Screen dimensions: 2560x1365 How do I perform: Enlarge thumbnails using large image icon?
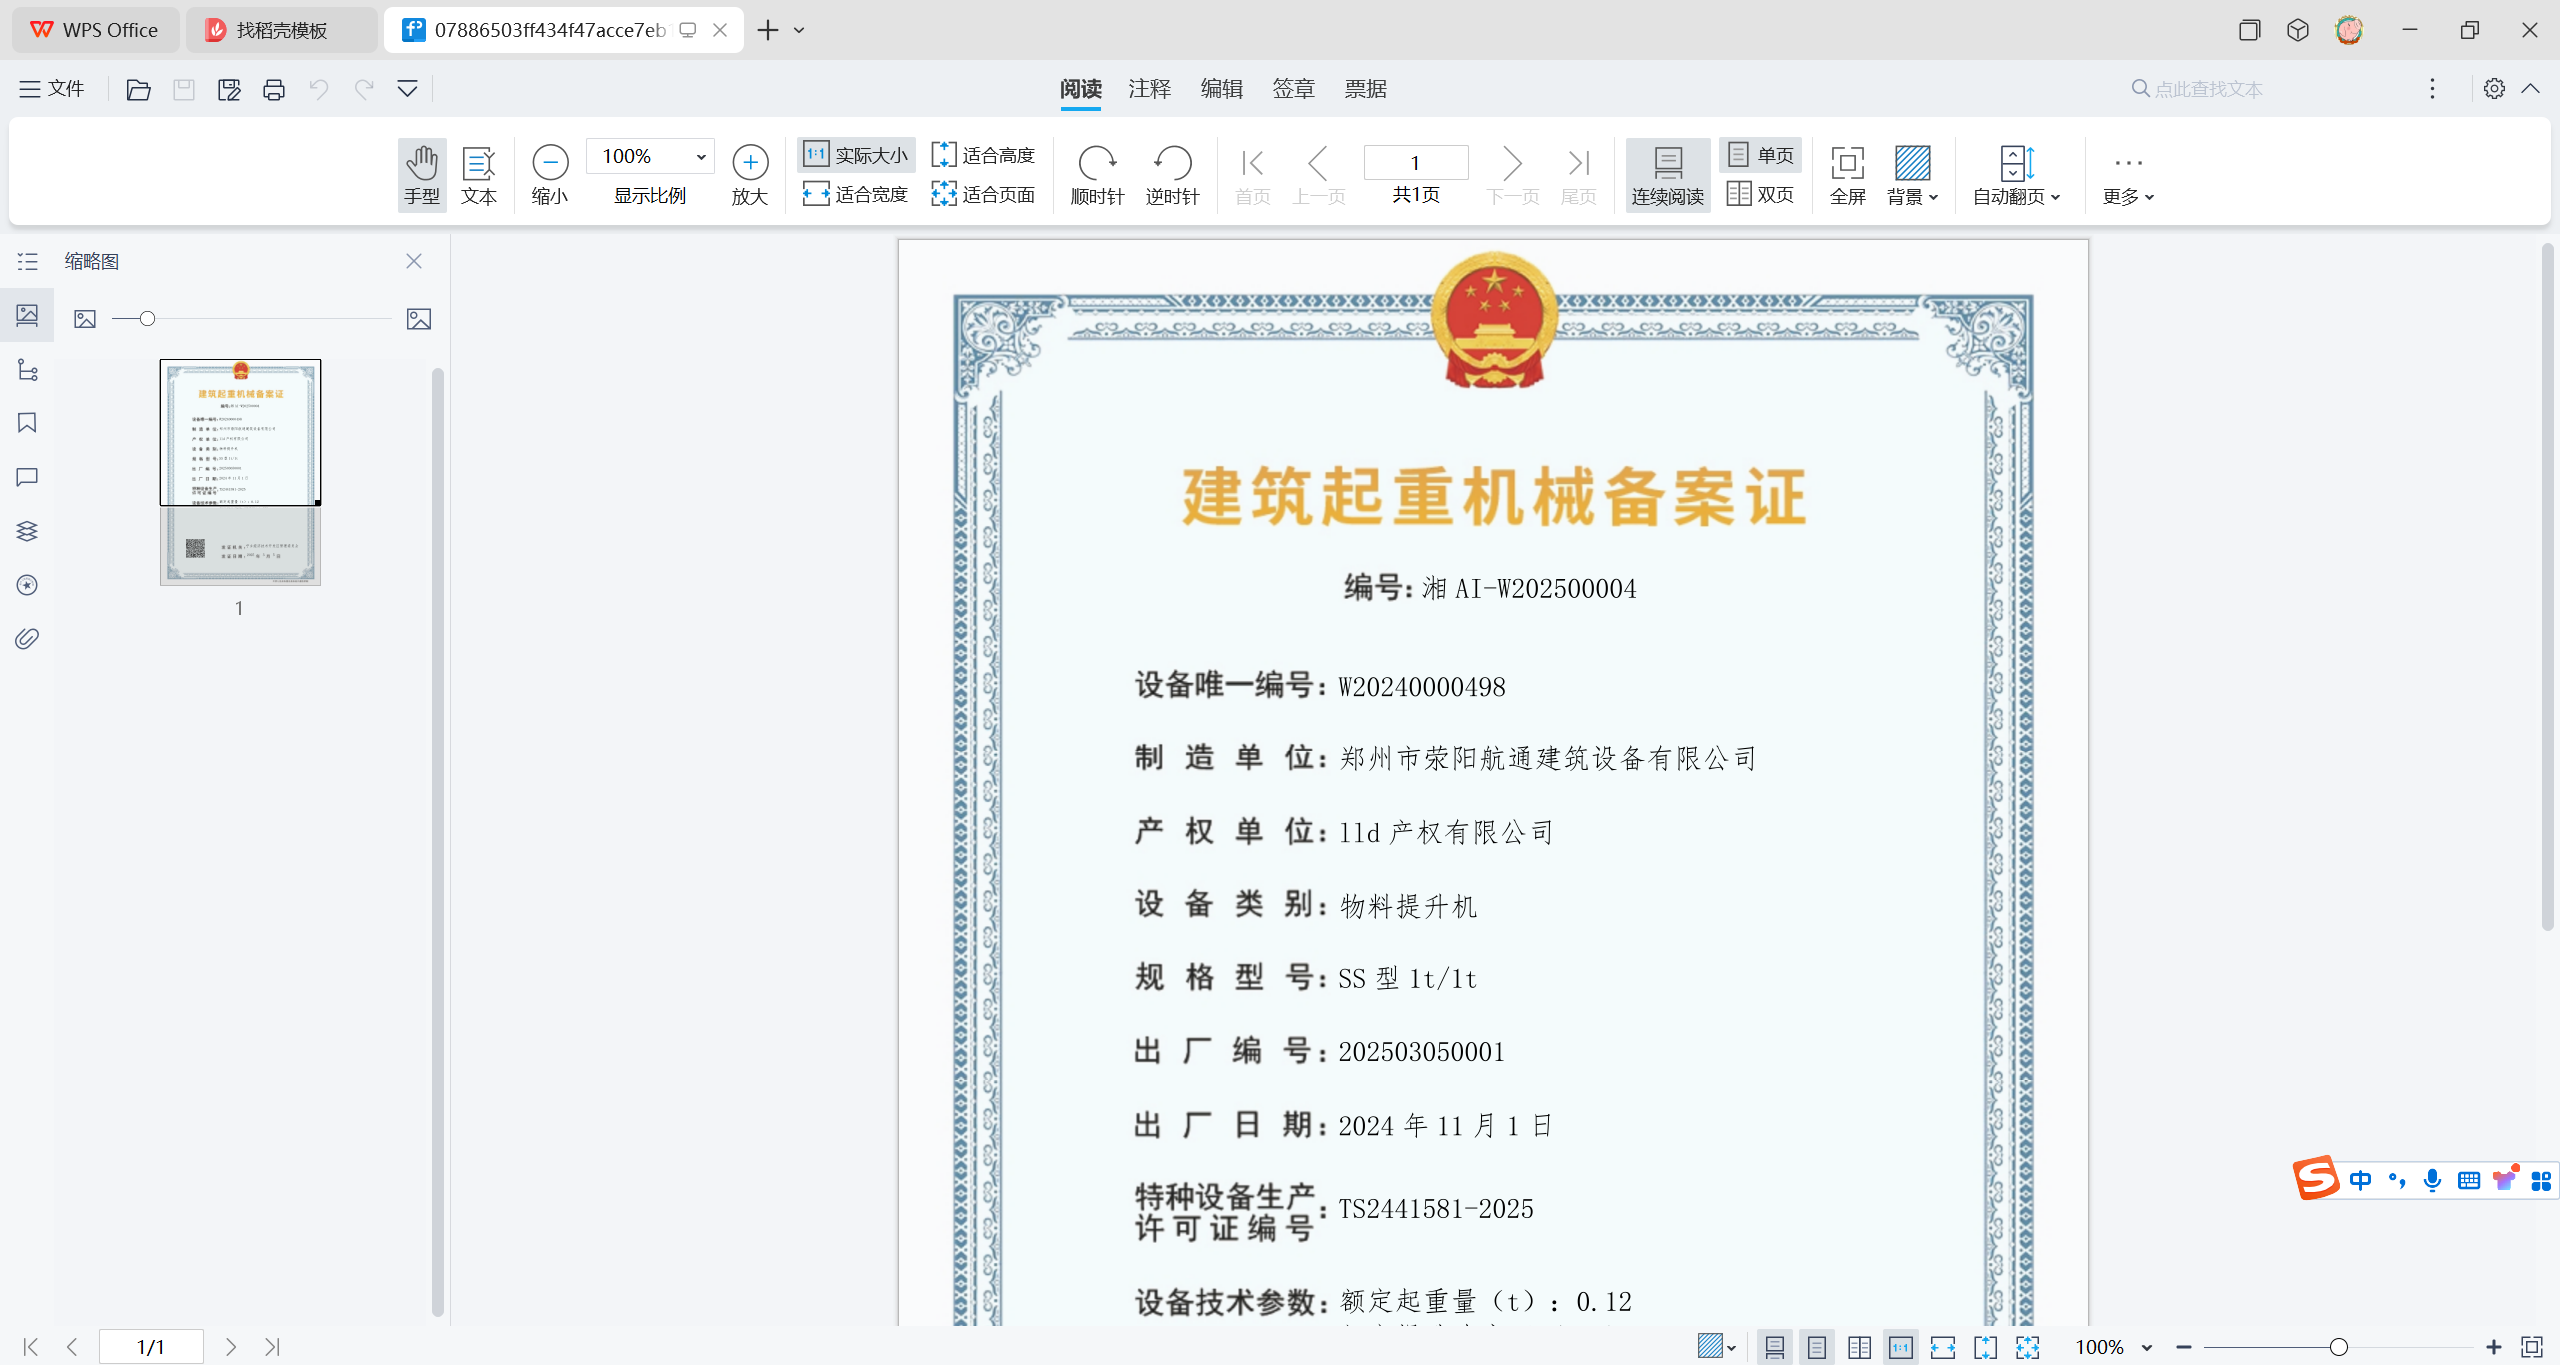tap(419, 319)
